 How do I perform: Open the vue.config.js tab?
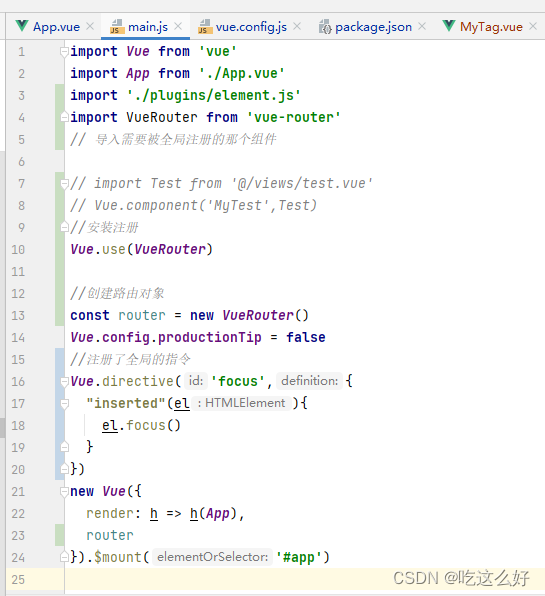[251, 27]
